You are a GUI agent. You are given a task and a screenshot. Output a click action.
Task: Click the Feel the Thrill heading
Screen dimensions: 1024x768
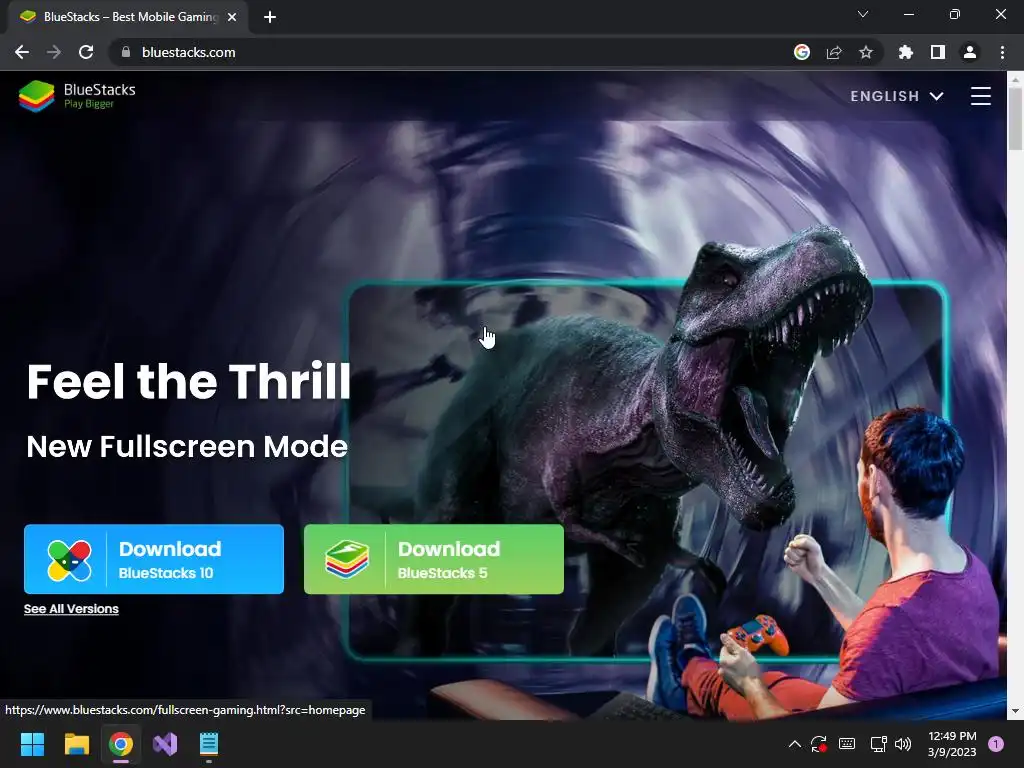click(189, 381)
